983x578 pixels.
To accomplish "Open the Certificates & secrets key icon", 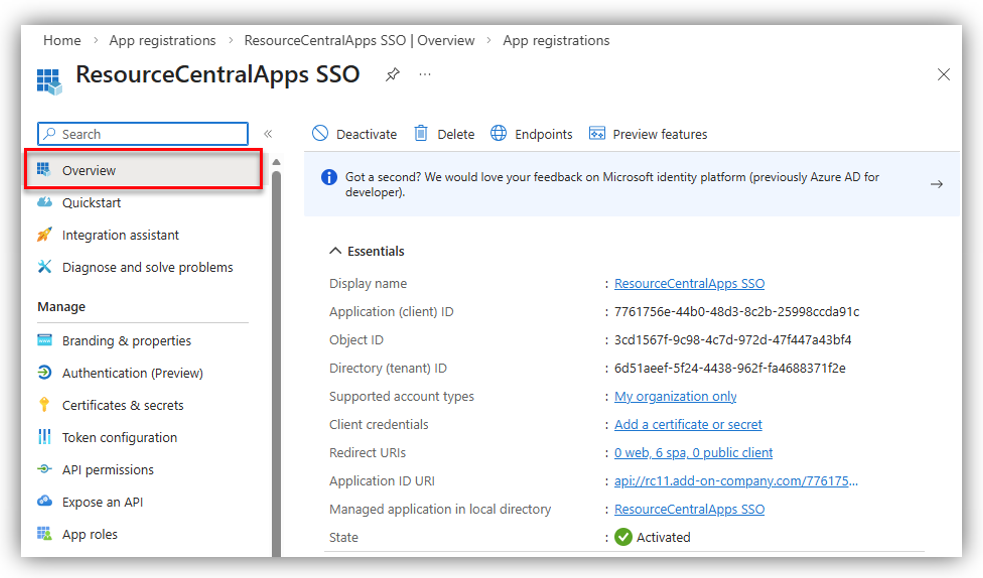I will pos(44,405).
